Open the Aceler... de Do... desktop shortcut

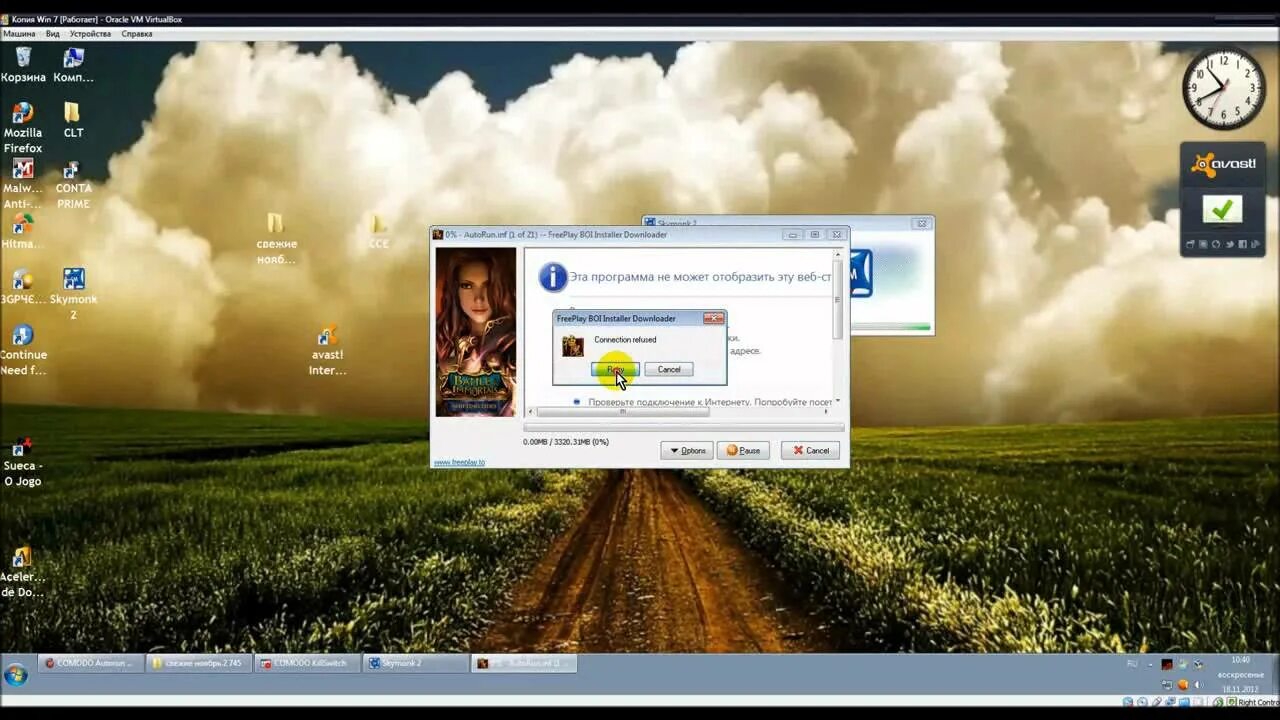tap(23, 572)
